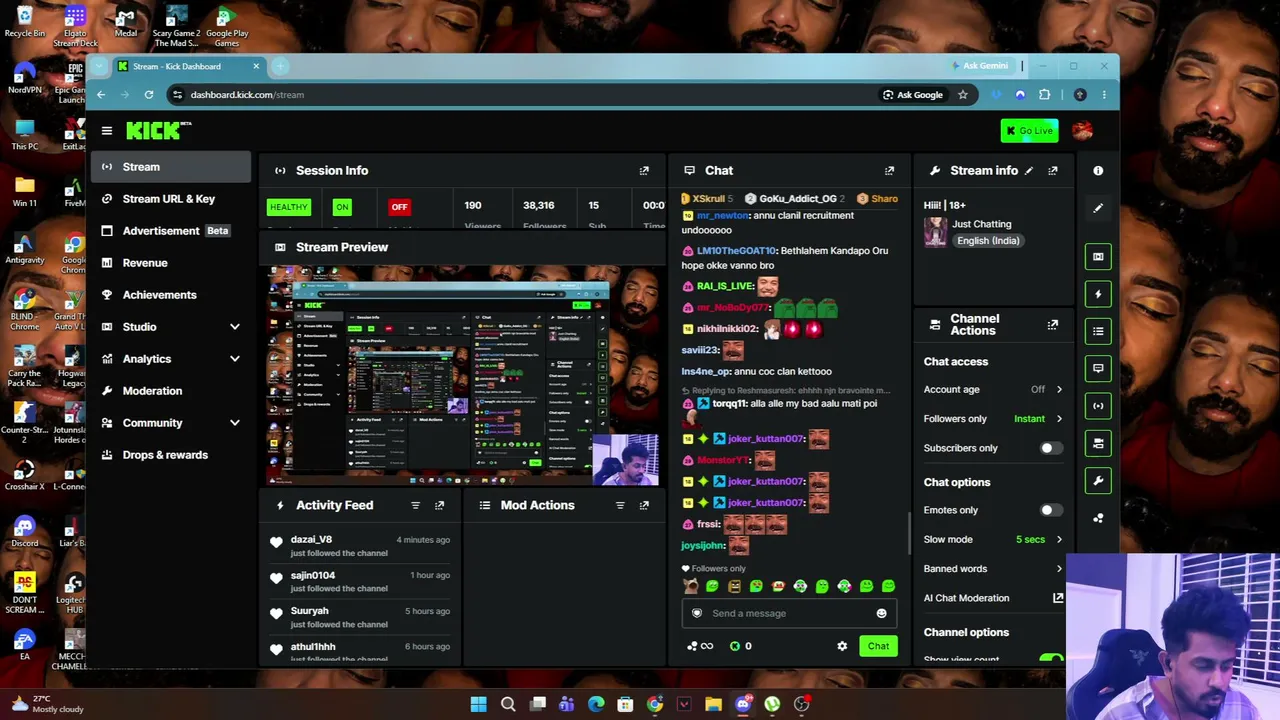This screenshot has height=720, width=1280.
Task: Open the Moderation page
Action: (171, 391)
